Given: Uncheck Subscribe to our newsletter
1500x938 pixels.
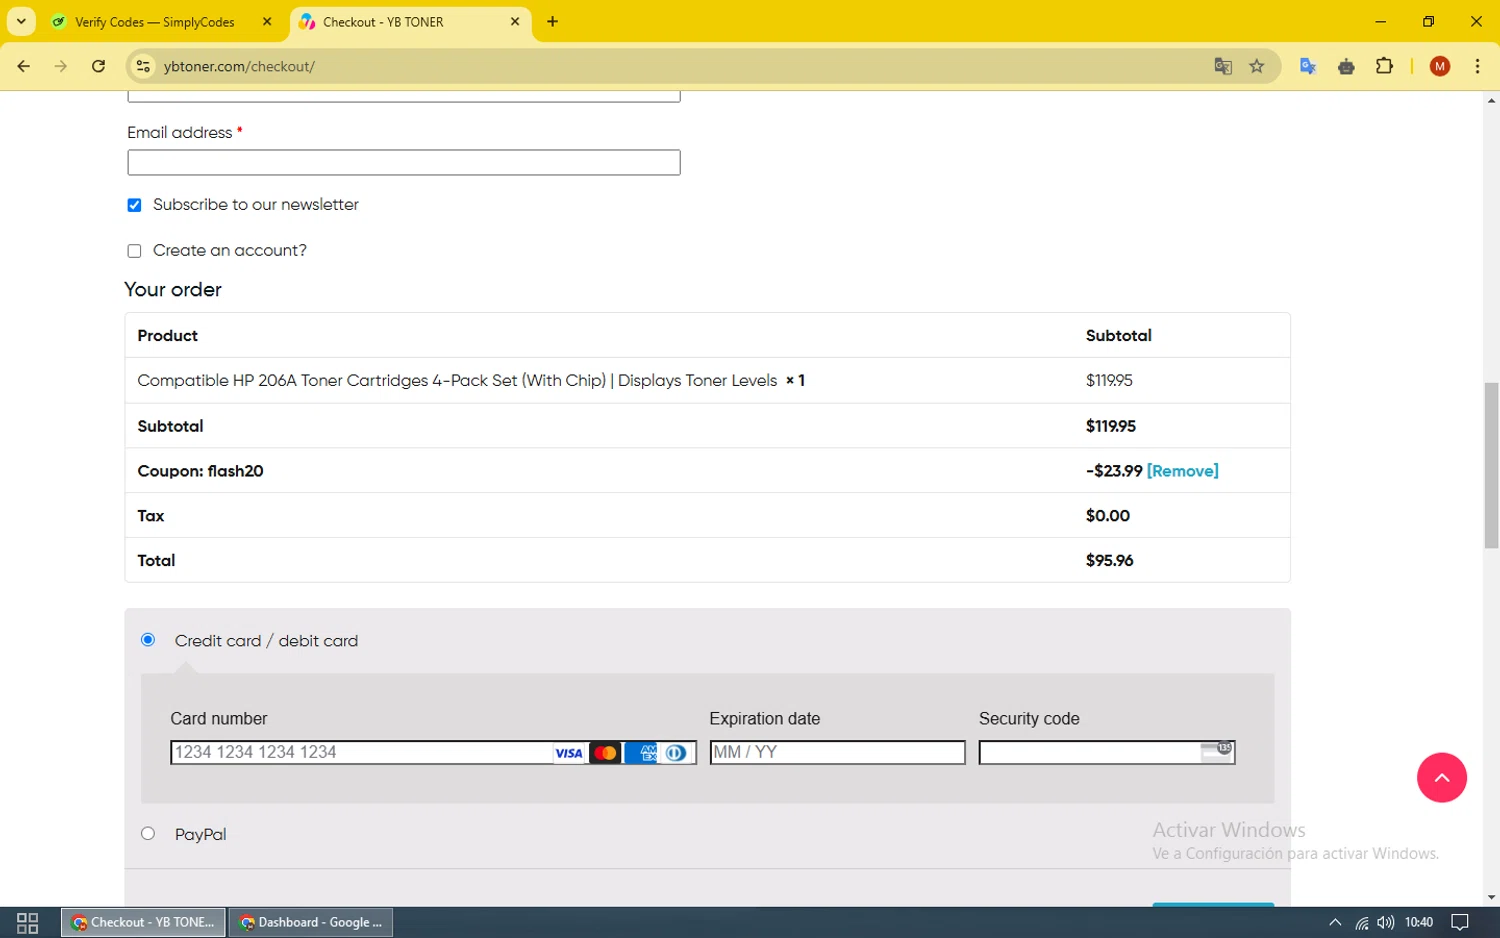Looking at the screenshot, I should pos(134,205).
